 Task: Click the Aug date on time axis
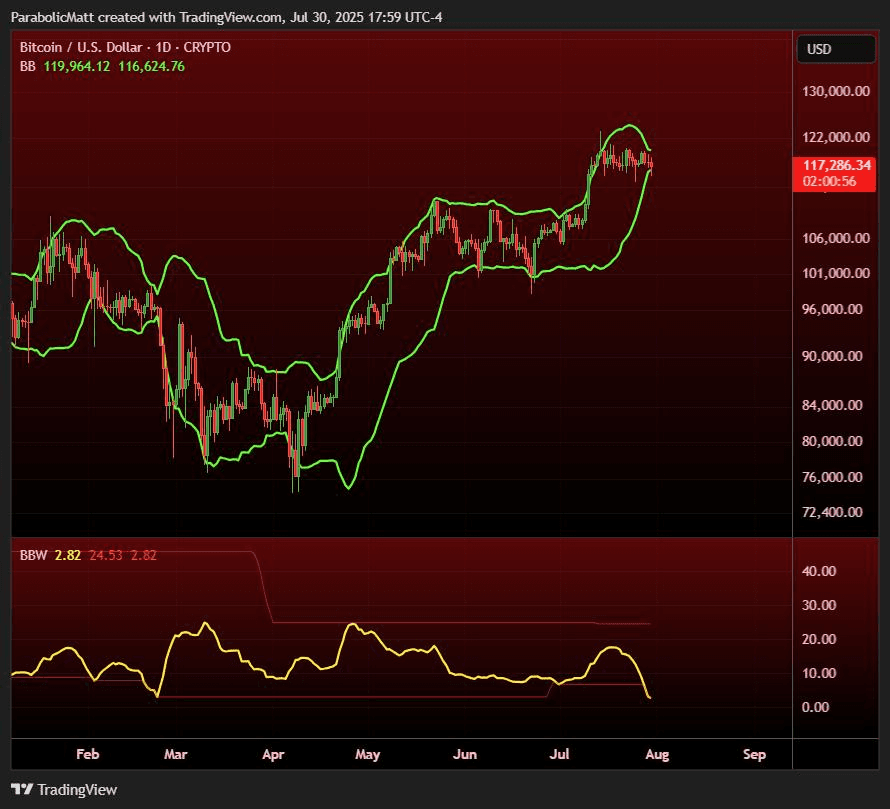pos(657,754)
